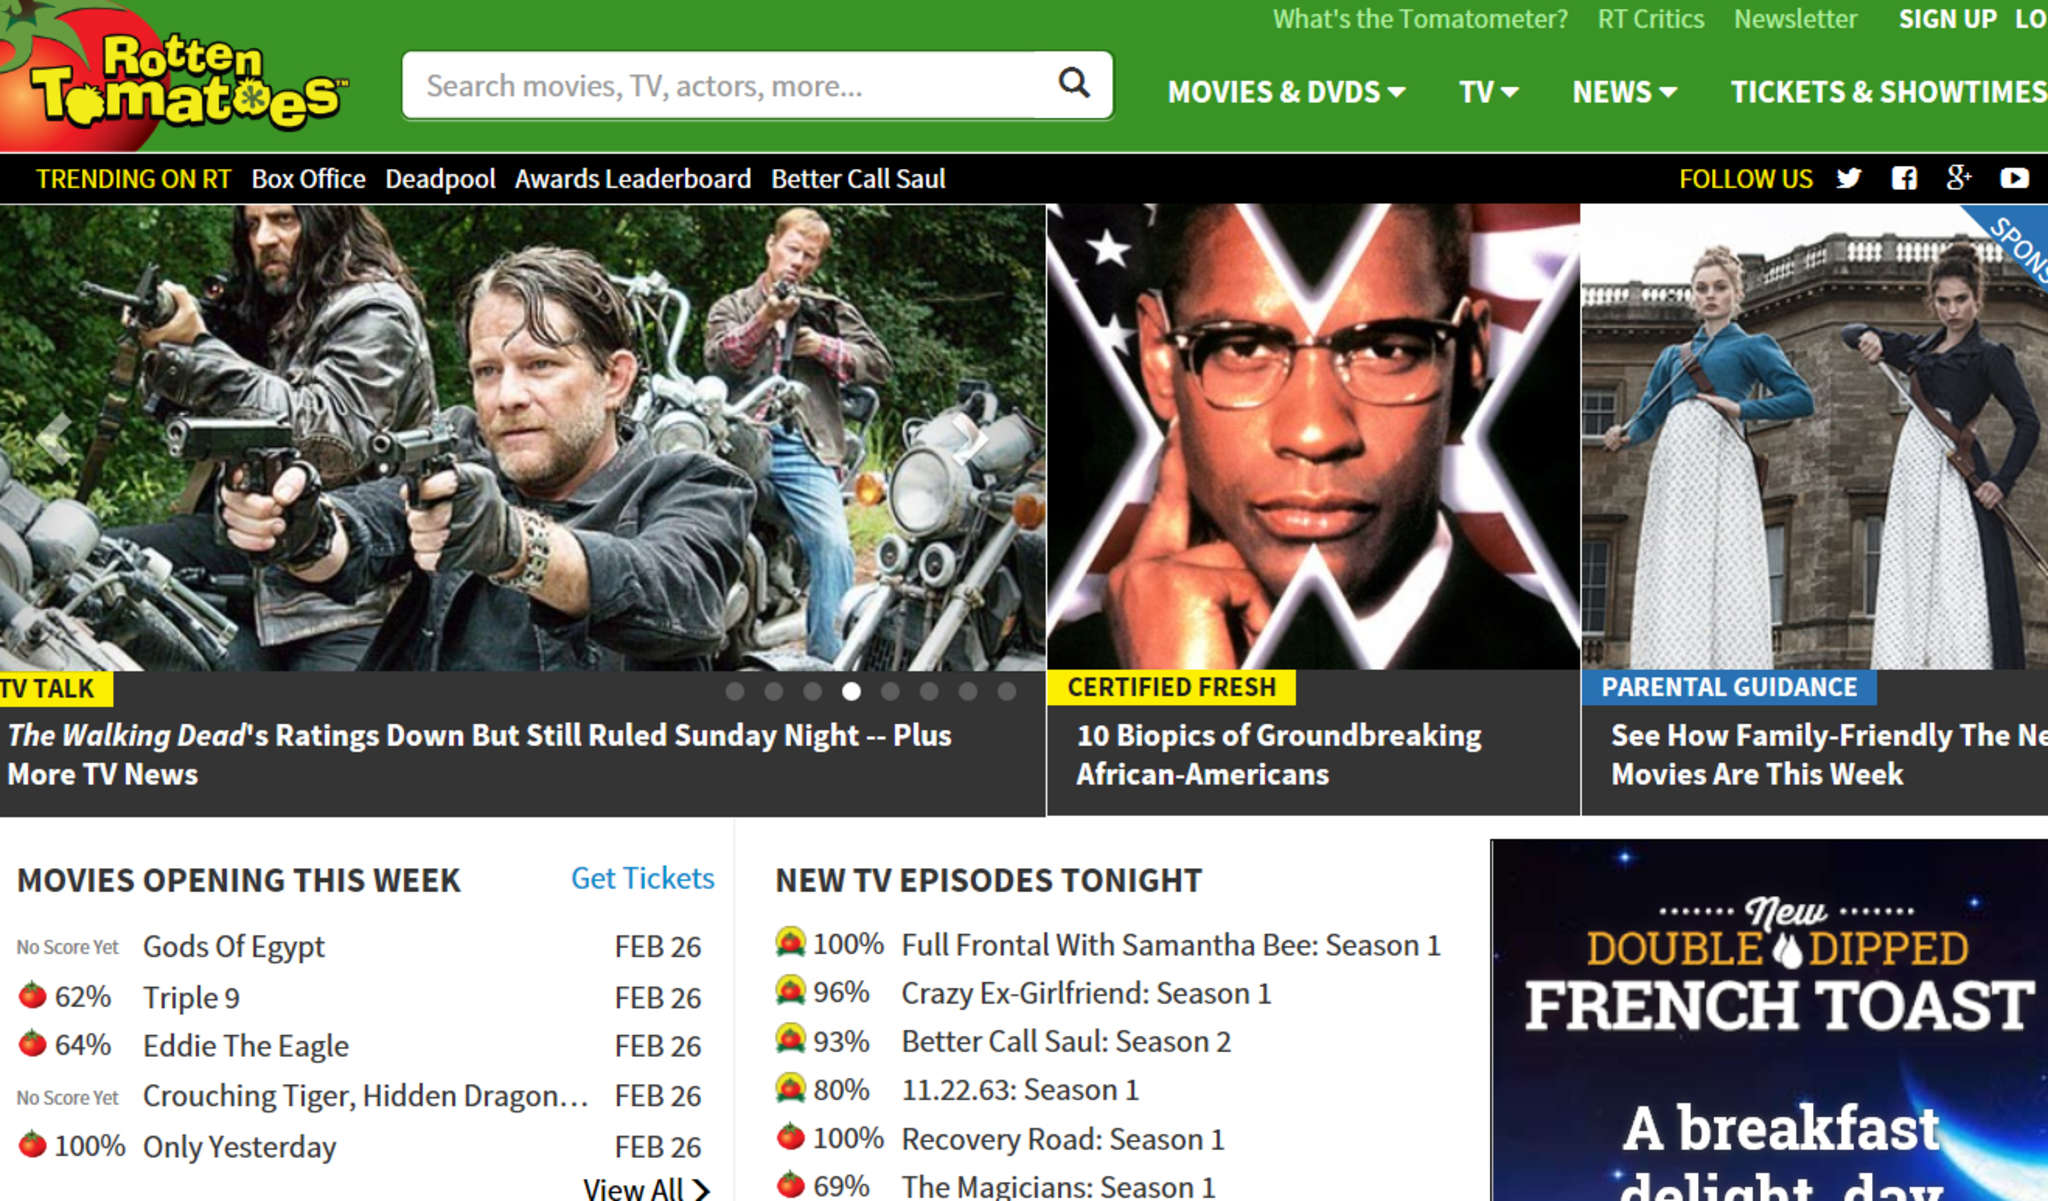Click the Get Tickets link

click(x=642, y=878)
